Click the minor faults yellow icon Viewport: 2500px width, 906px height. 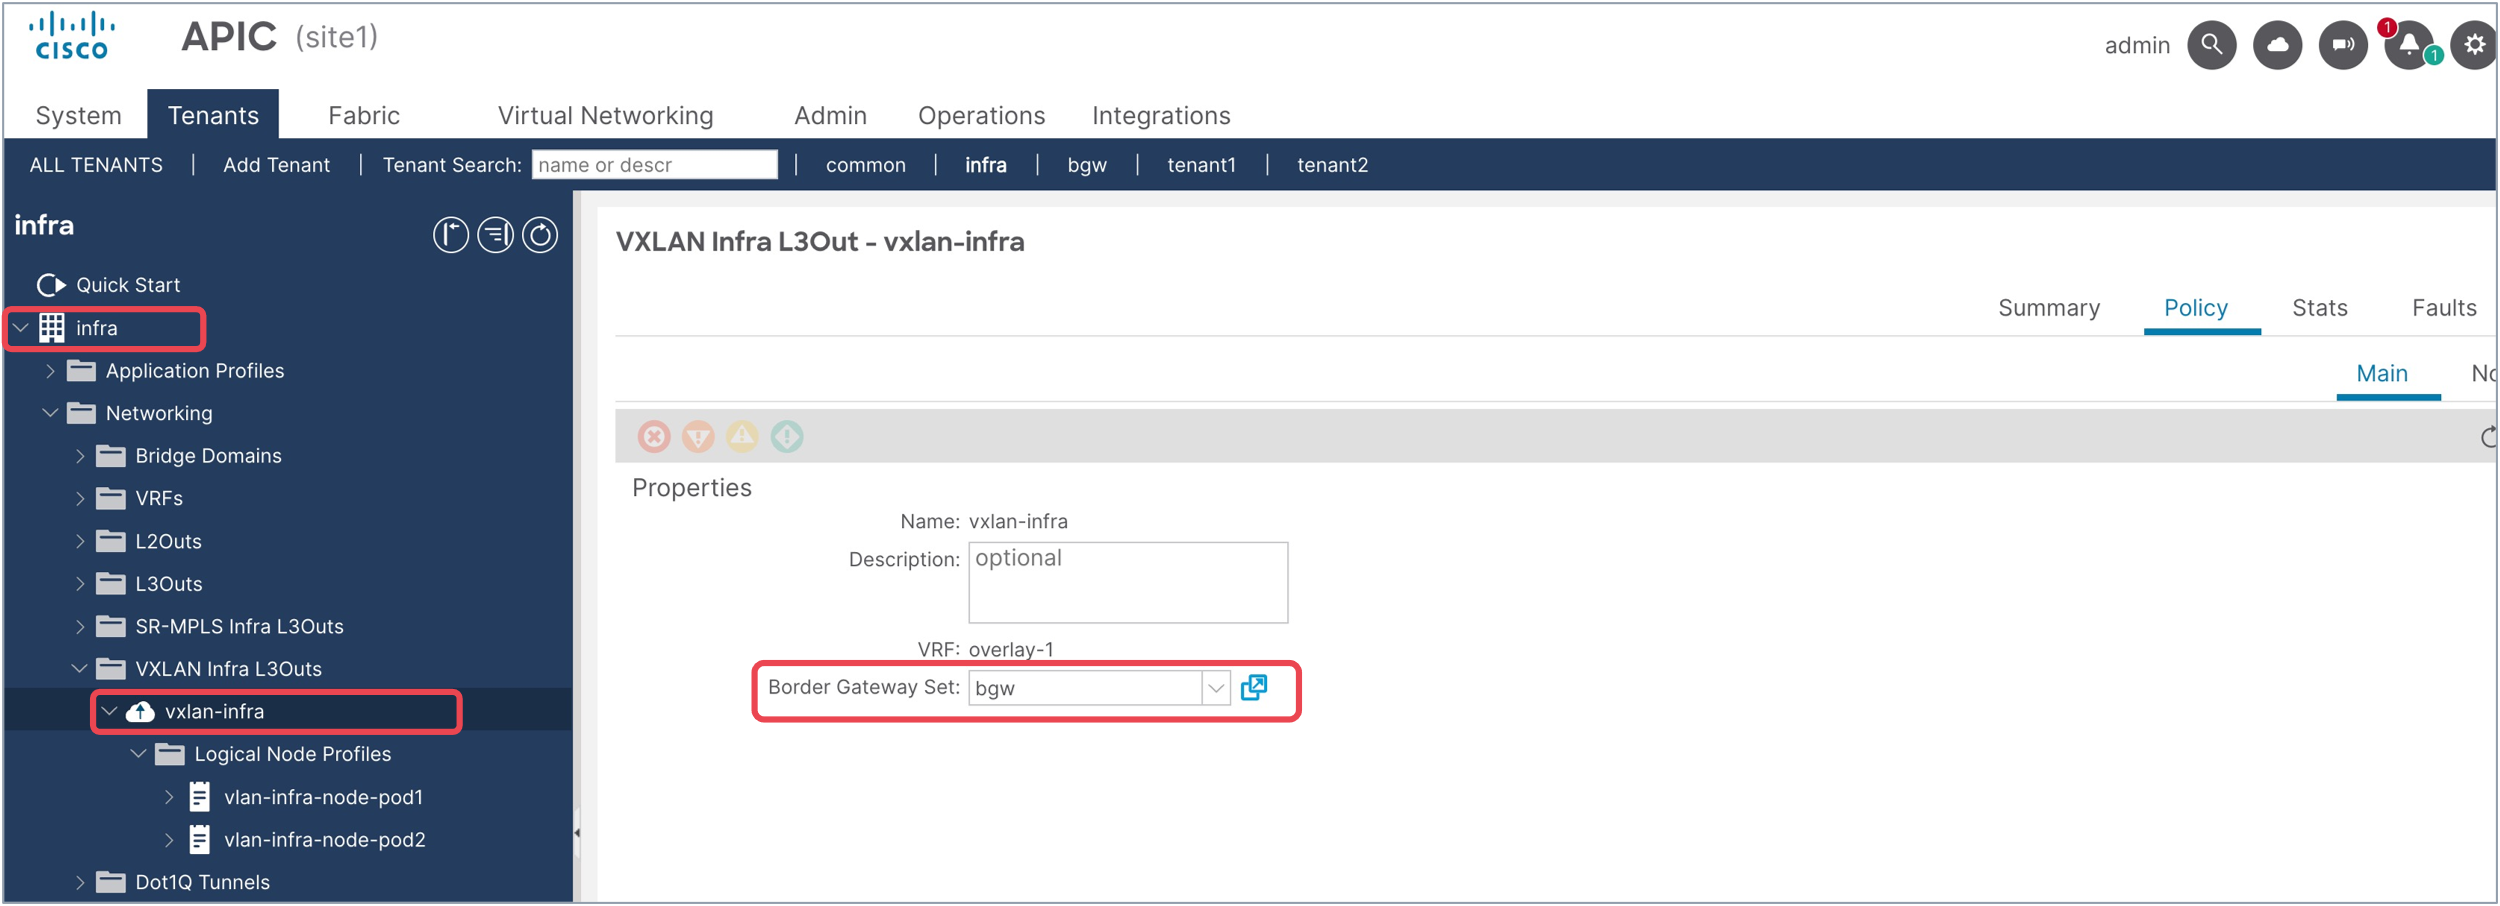pyautogui.click(x=742, y=437)
